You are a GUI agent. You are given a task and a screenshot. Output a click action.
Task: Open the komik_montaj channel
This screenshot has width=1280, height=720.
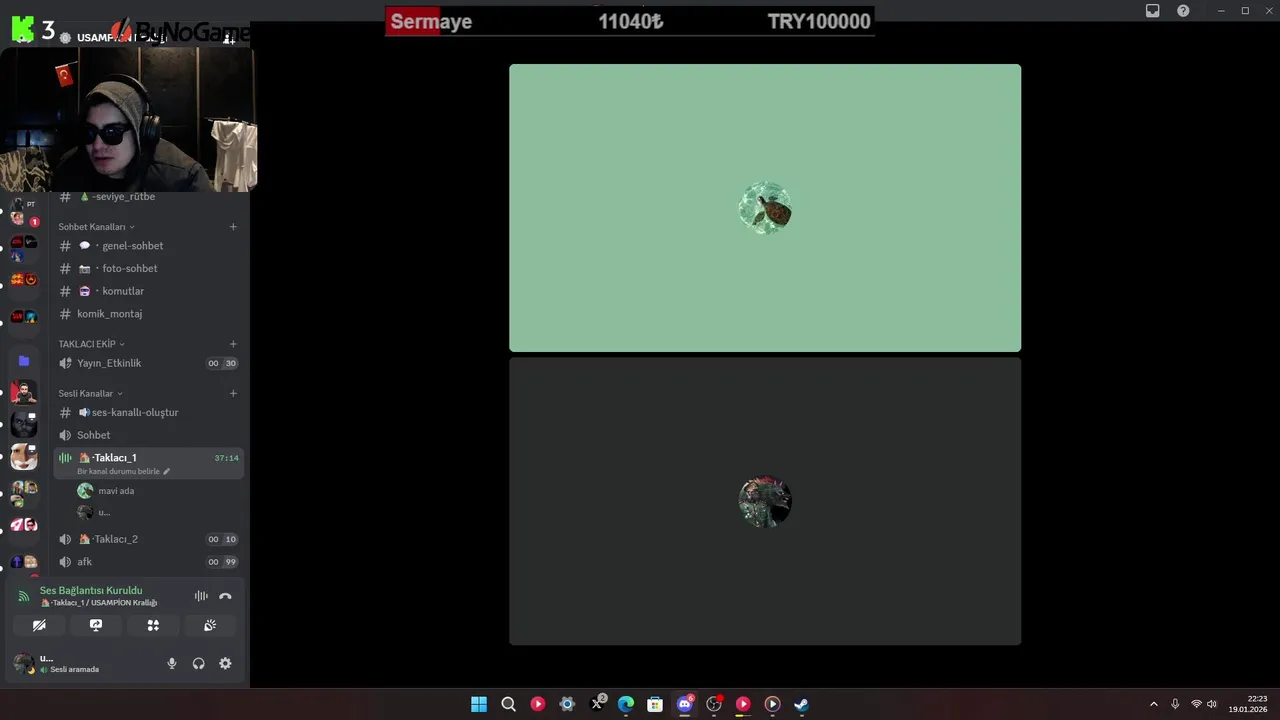click(x=148, y=314)
